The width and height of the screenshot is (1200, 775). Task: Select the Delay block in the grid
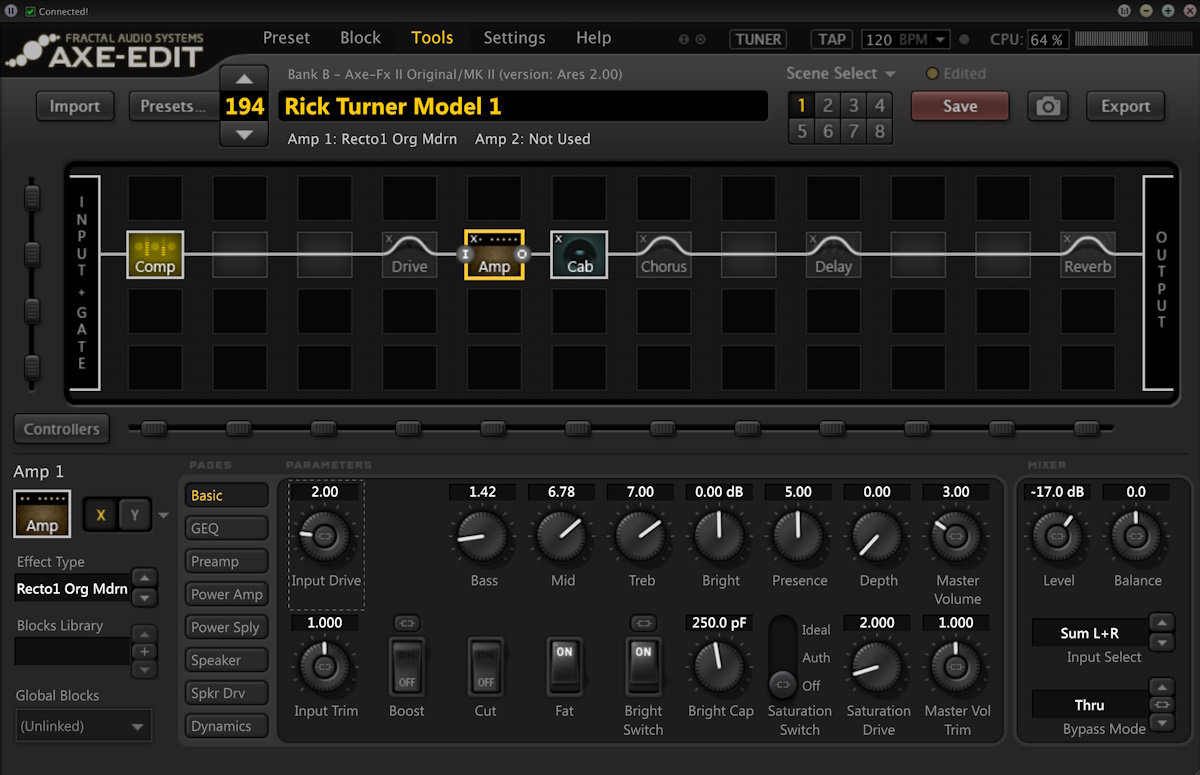click(833, 254)
